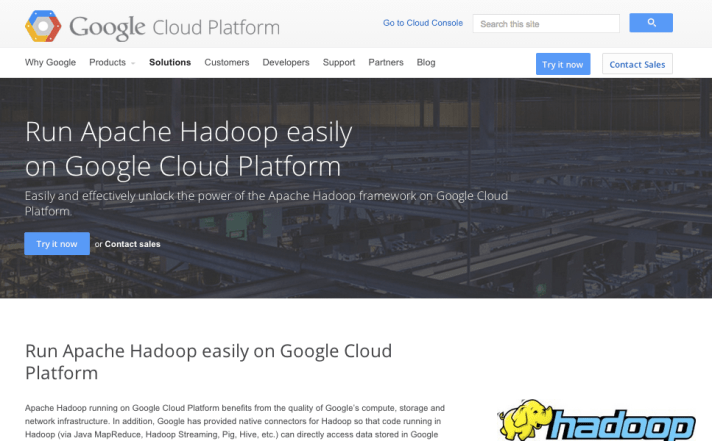The height and width of the screenshot is (441, 712).
Task: Click the Go to Cloud Console link
Action: point(423,23)
